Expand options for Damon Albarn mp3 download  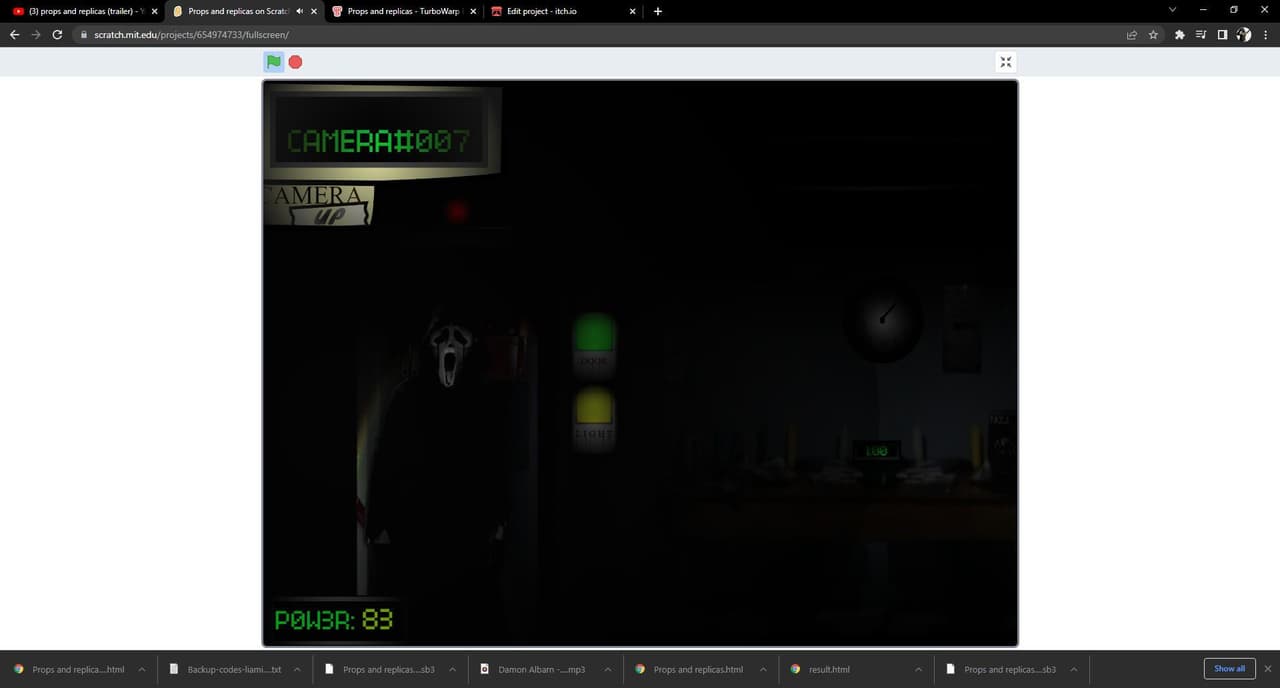point(607,669)
